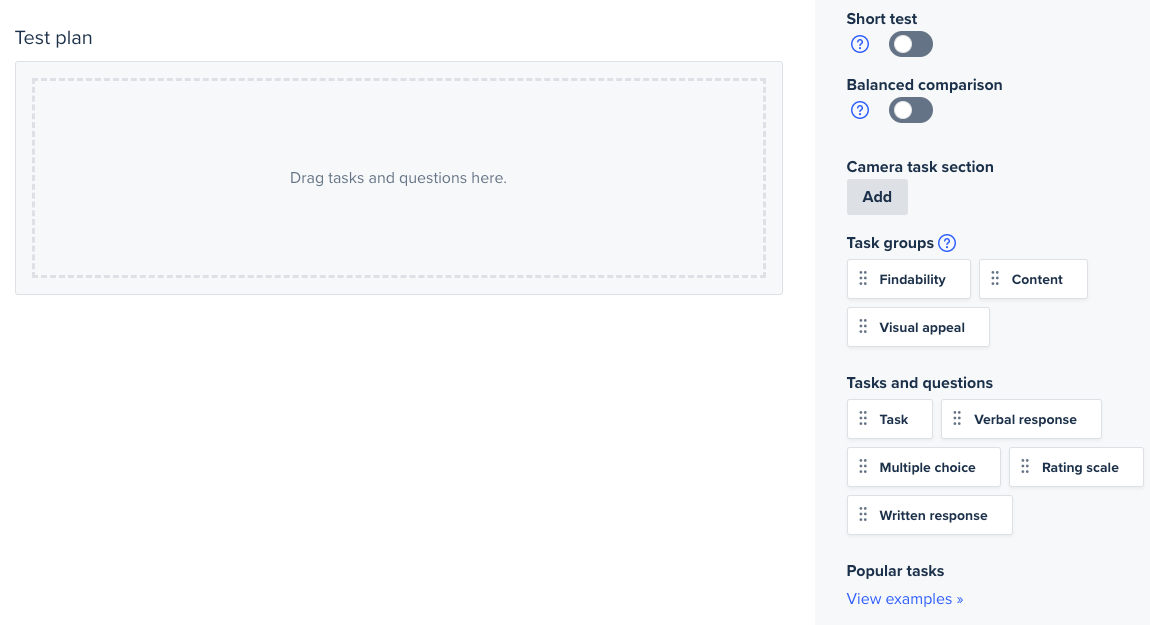The width and height of the screenshot is (1150, 625).
Task: Select the Content task group
Action: click(x=1033, y=279)
